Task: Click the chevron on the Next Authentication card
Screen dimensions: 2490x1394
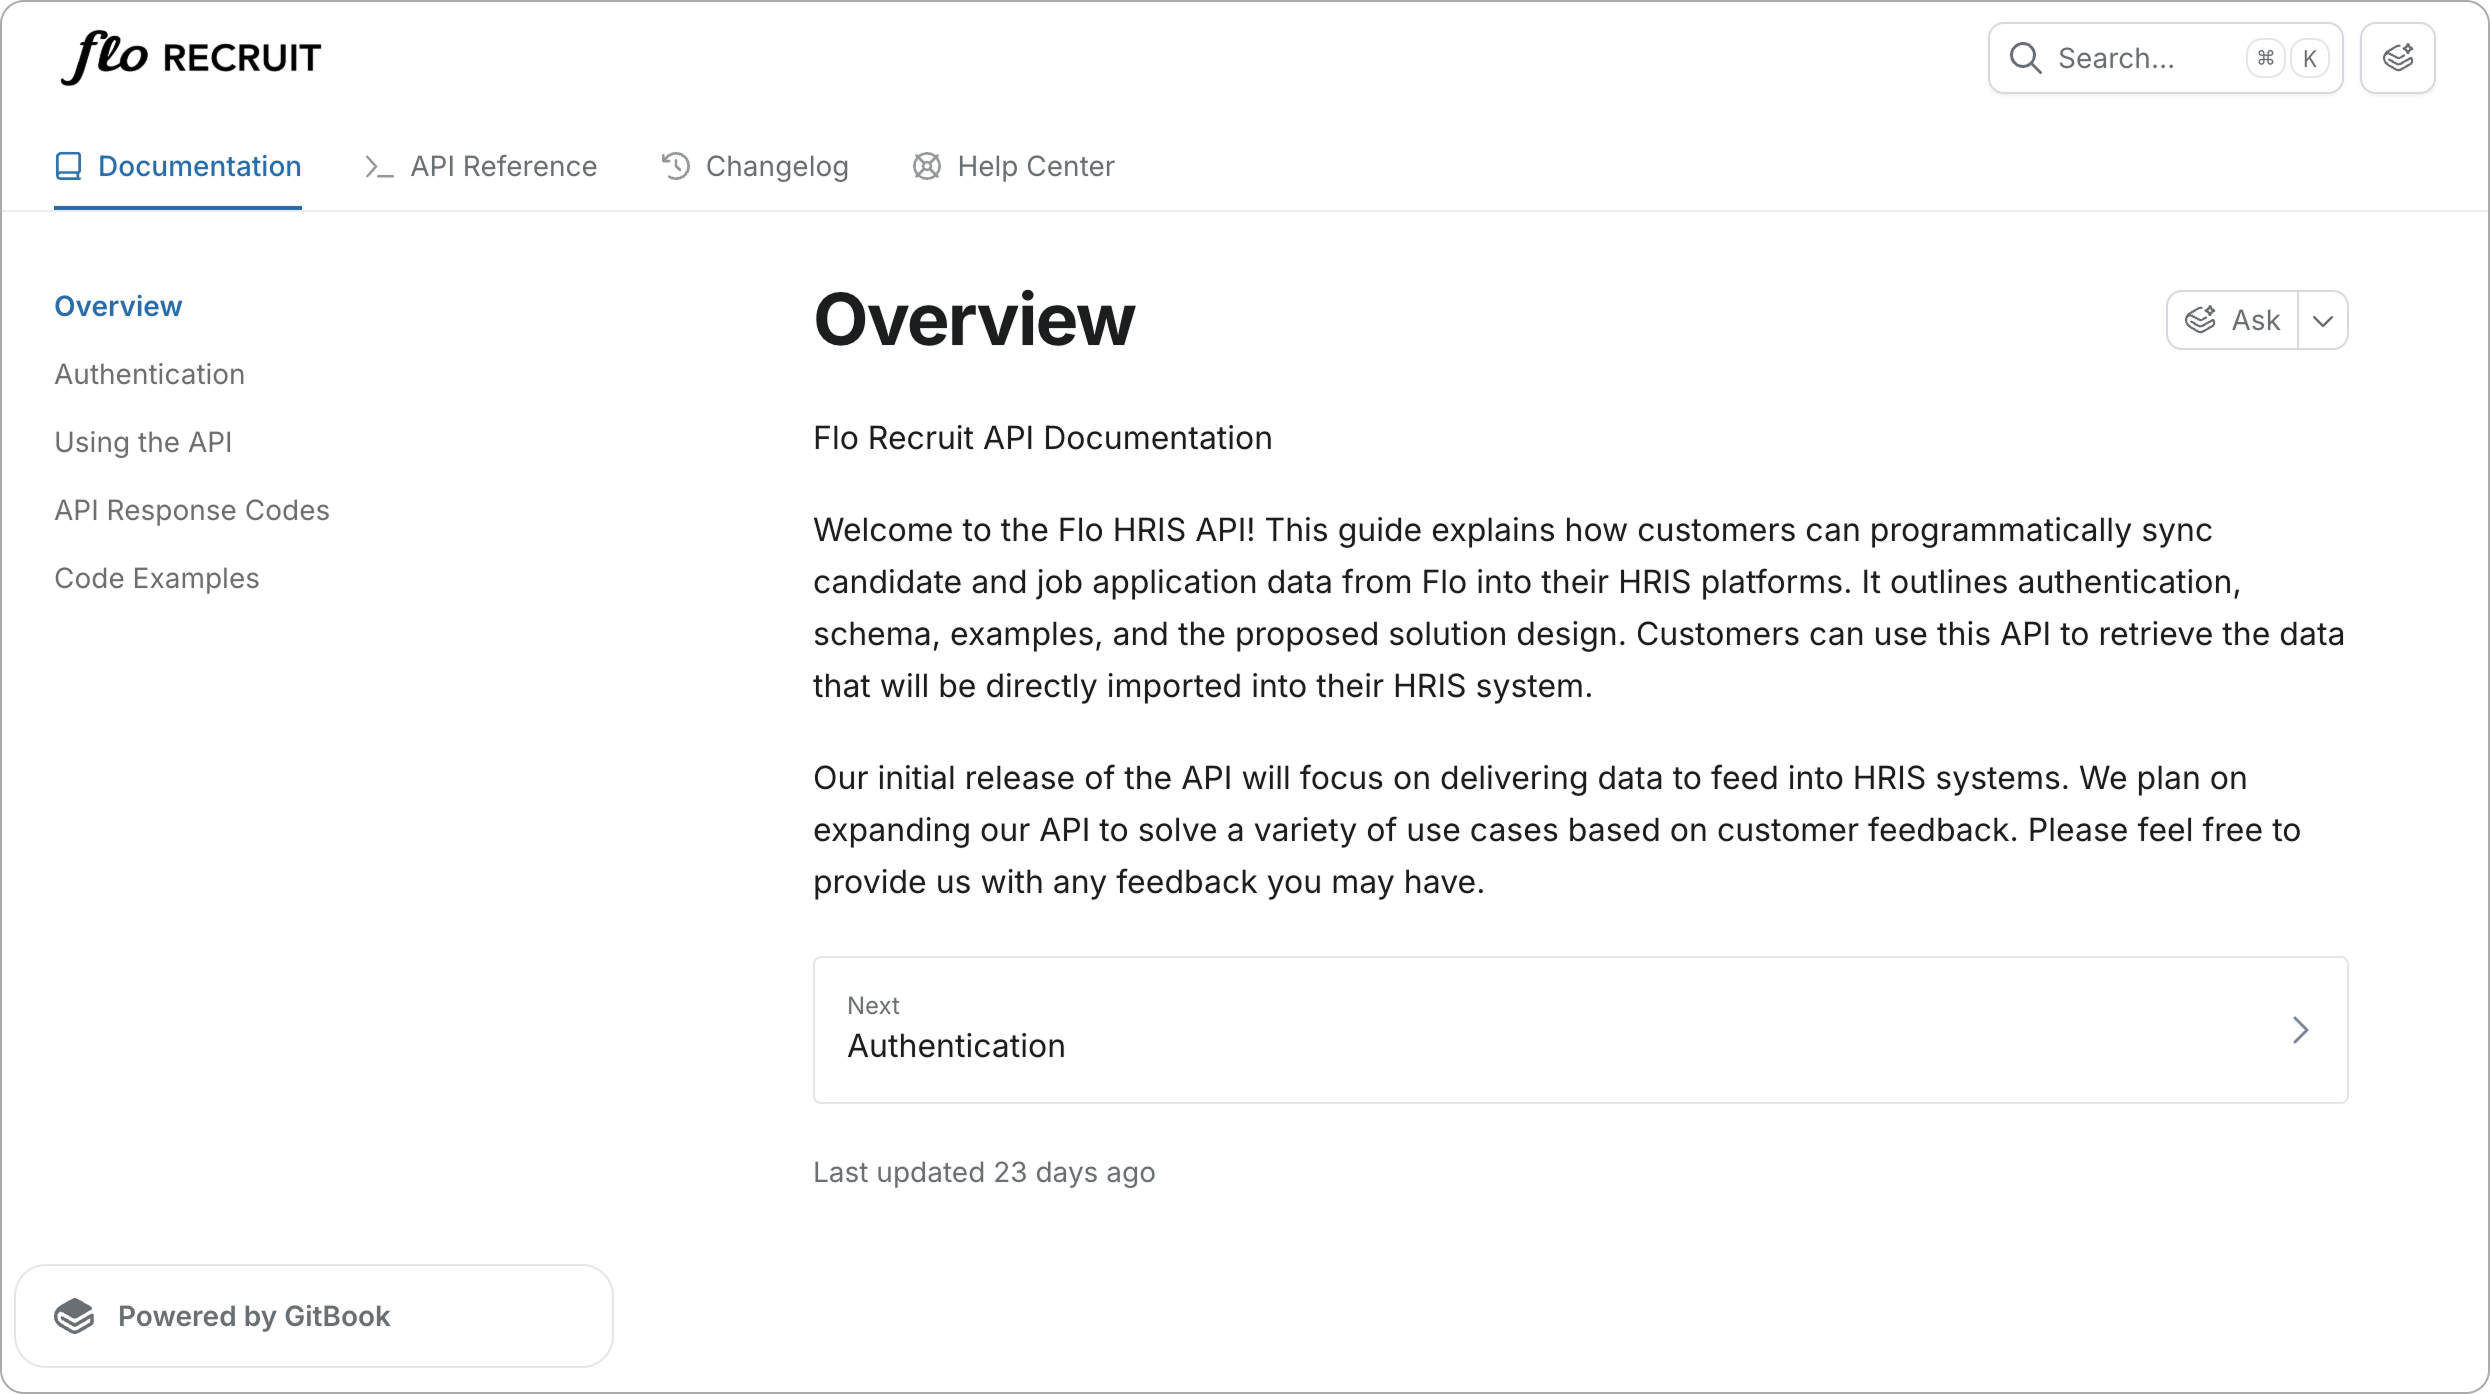Action: pos(2300,1030)
